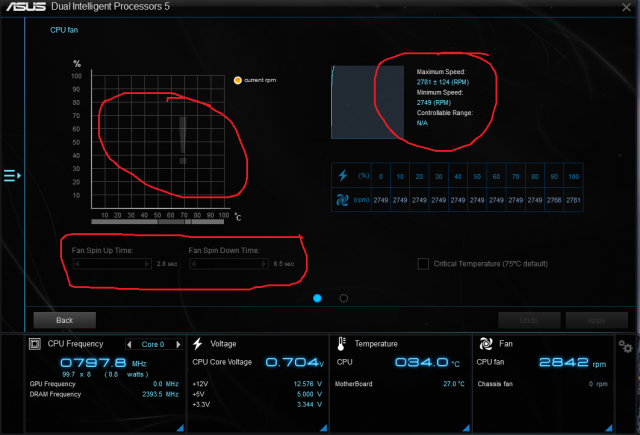Image resolution: width=640 pixels, height=435 pixels.
Task: Enable the Critical Temperature checkbox
Action: [423, 264]
